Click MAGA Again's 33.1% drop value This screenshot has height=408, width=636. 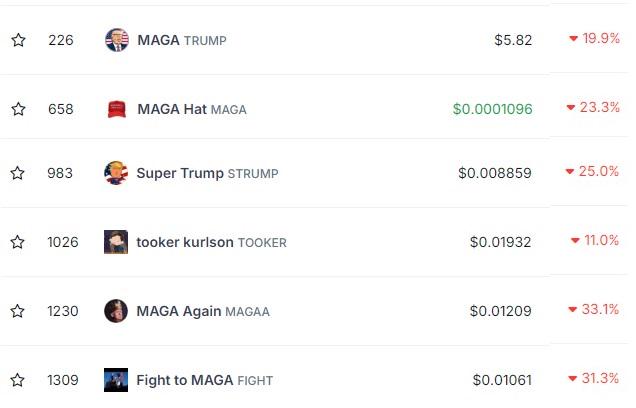(x=595, y=310)
